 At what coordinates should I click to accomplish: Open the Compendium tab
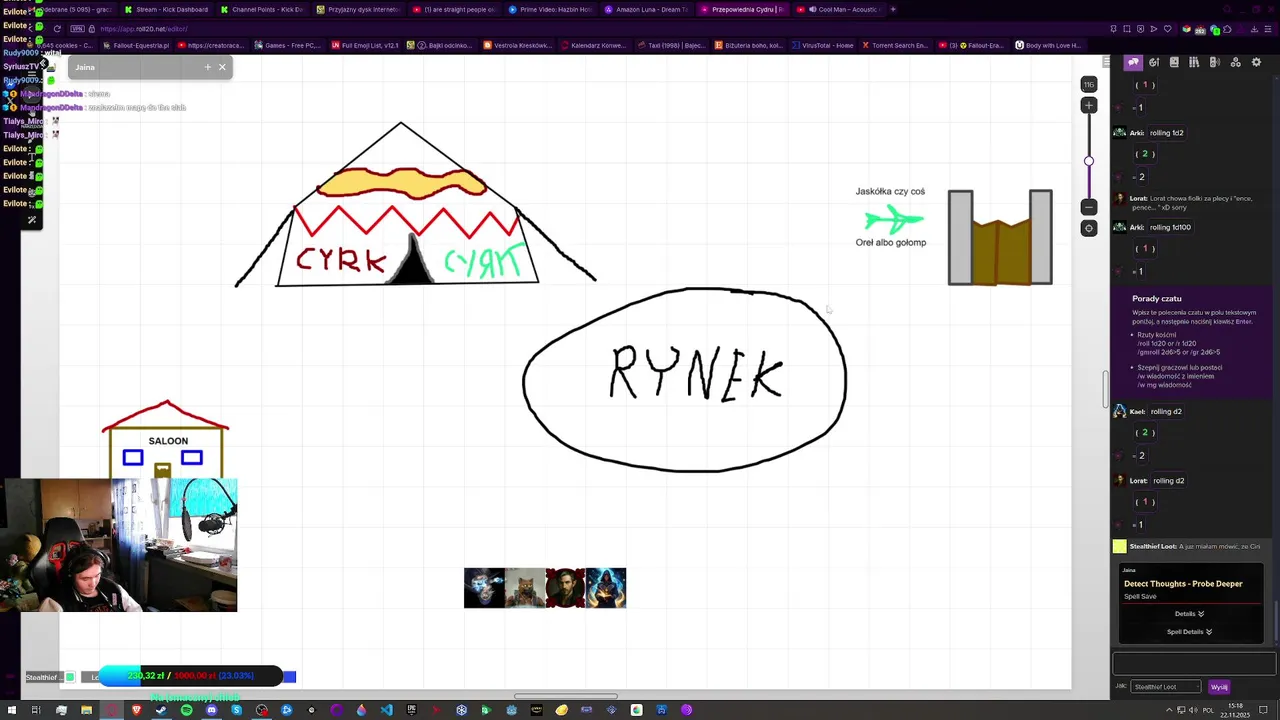(1195, 62)
